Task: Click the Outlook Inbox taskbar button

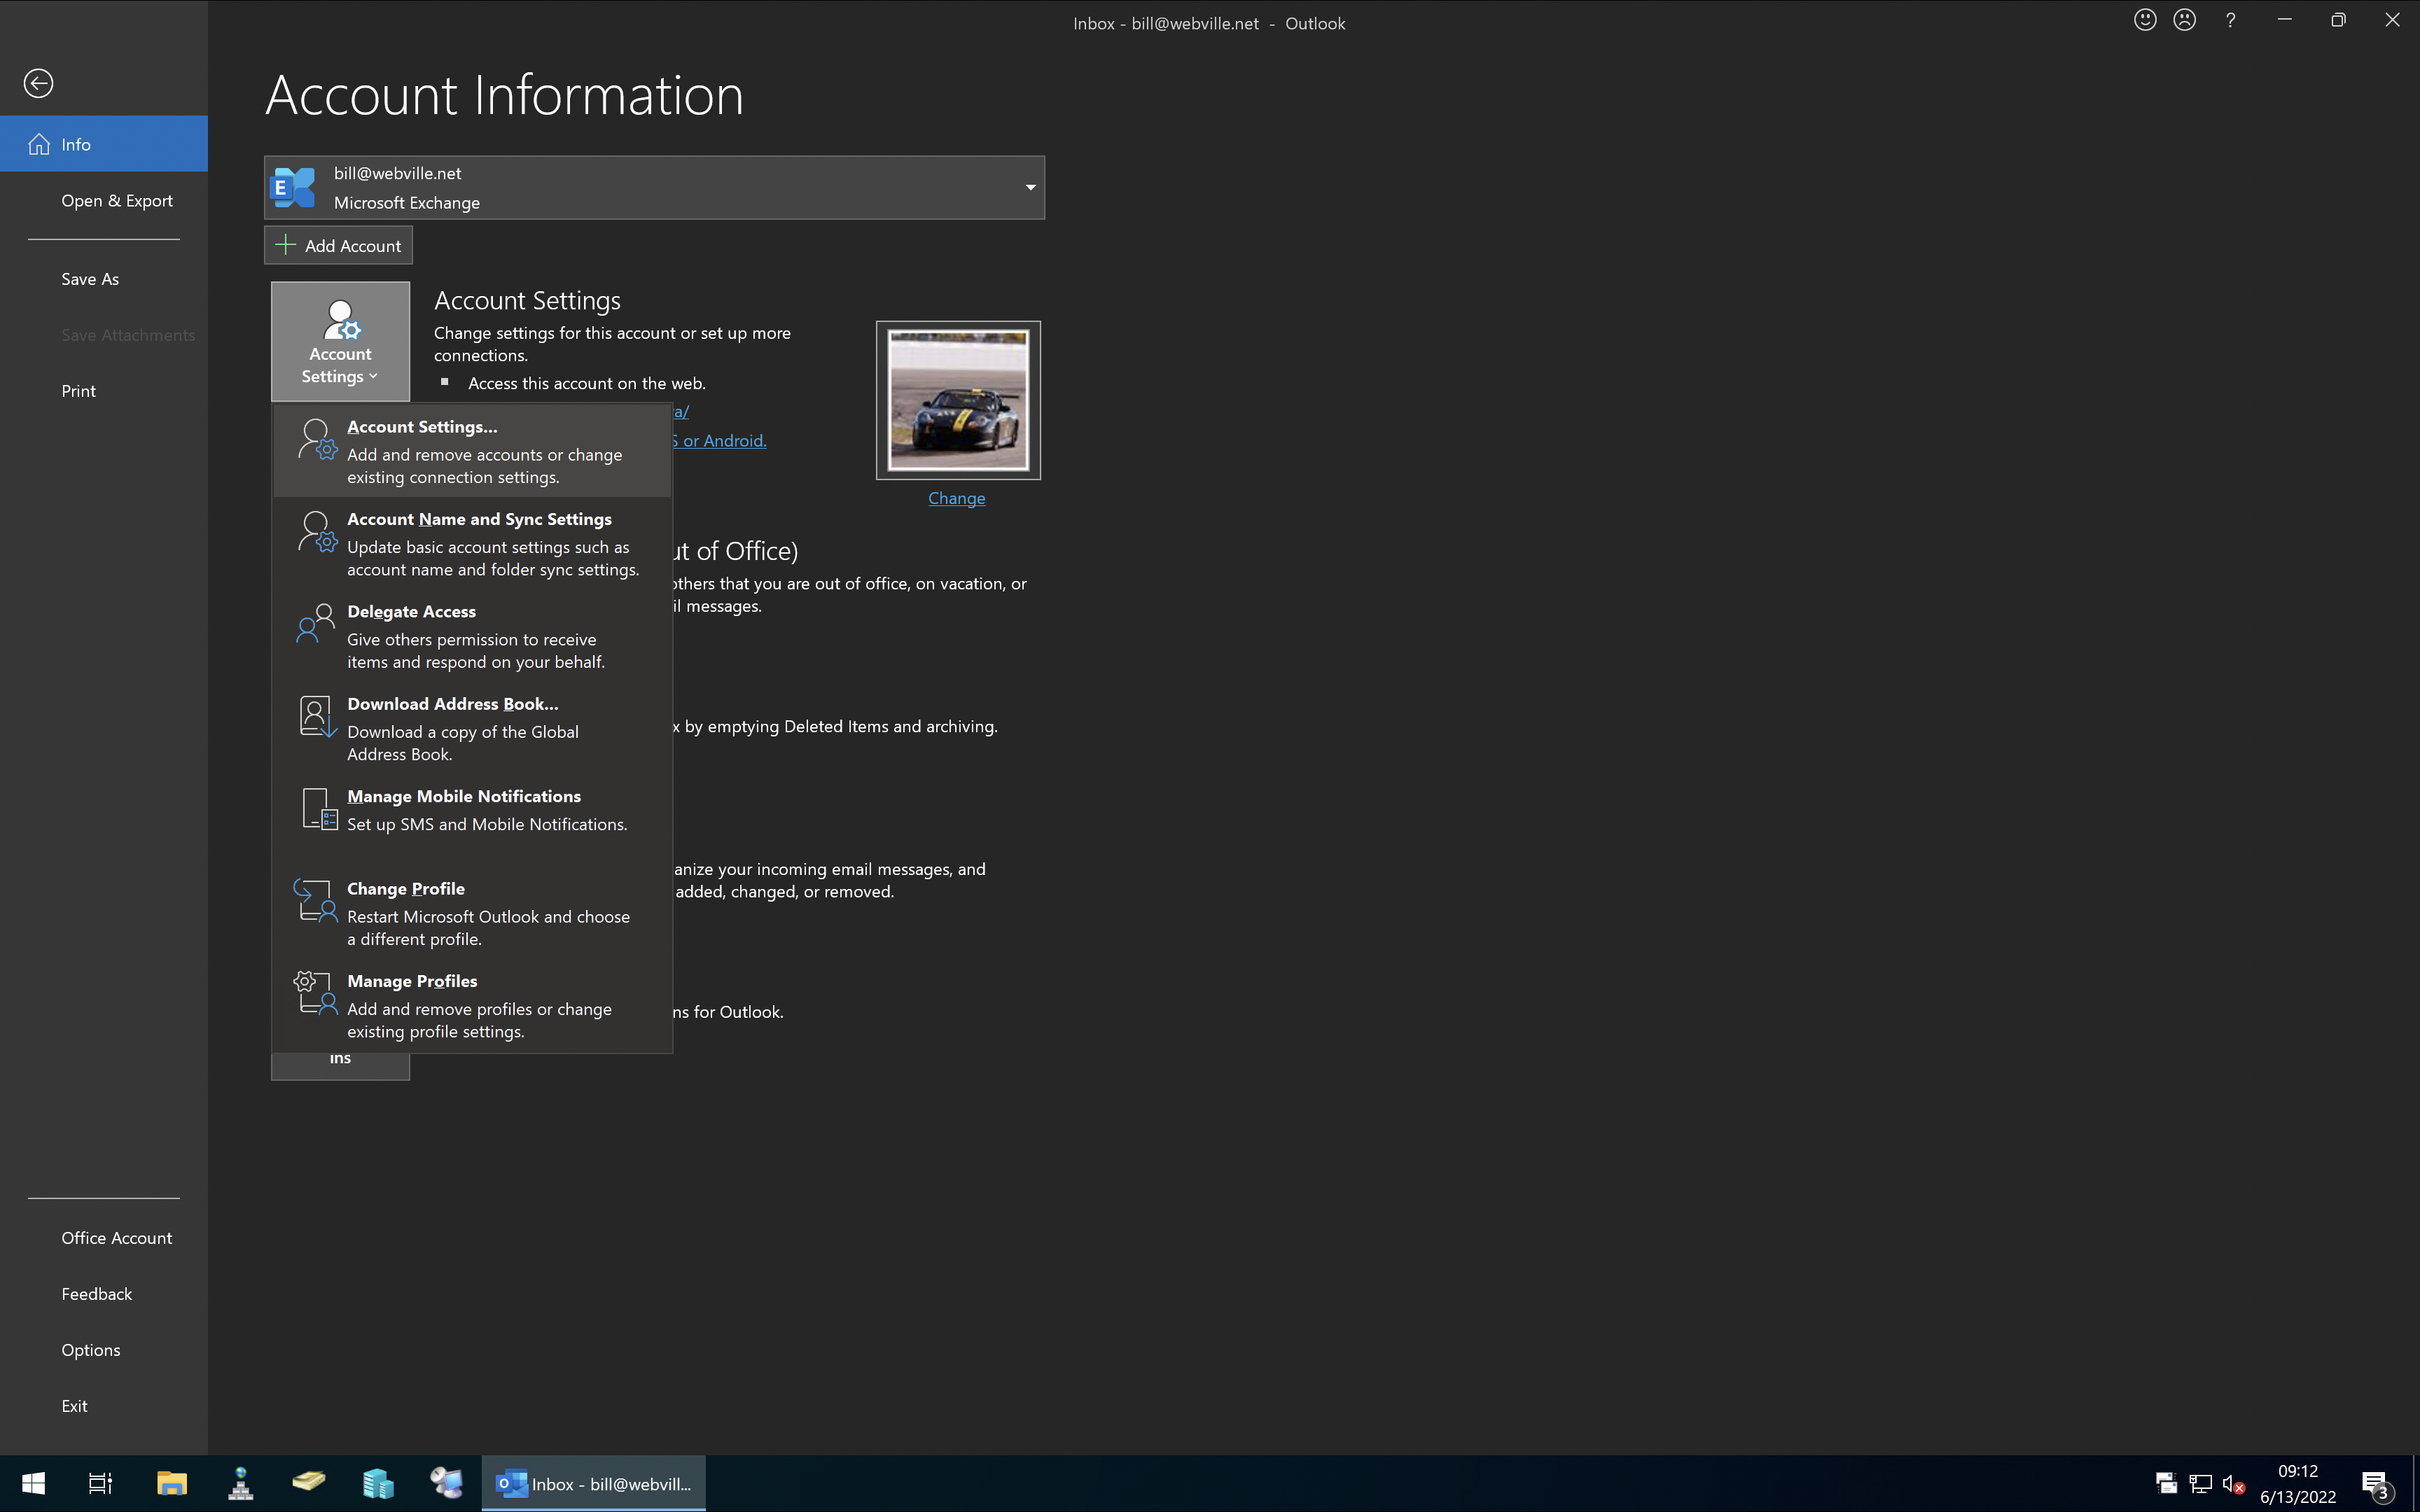Action: [594, 1484]
